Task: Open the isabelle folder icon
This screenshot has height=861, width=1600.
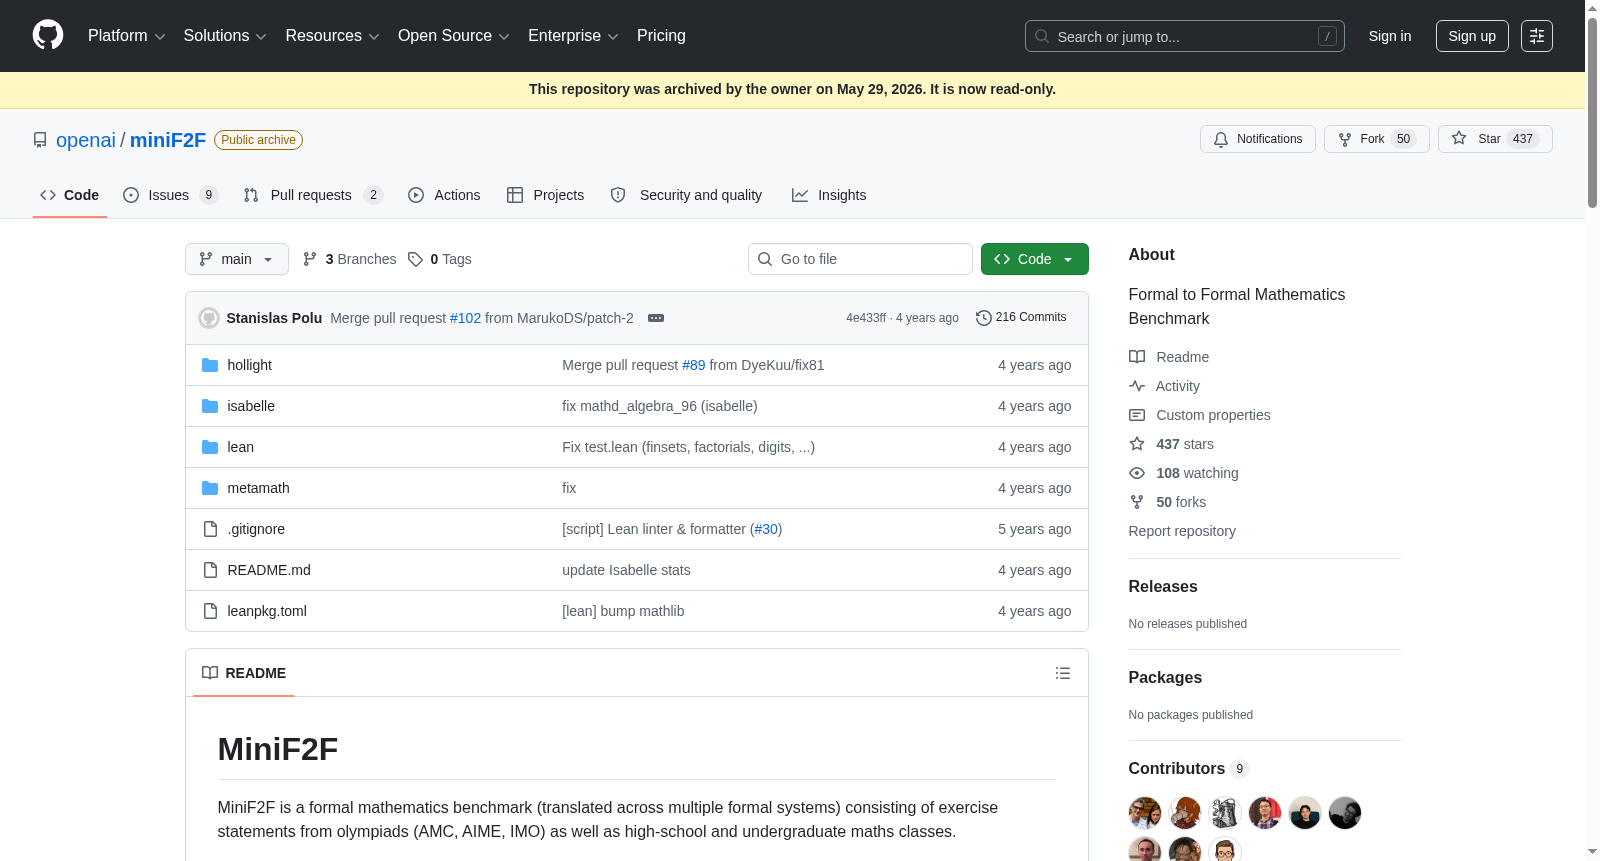Action: coord(210,406)
